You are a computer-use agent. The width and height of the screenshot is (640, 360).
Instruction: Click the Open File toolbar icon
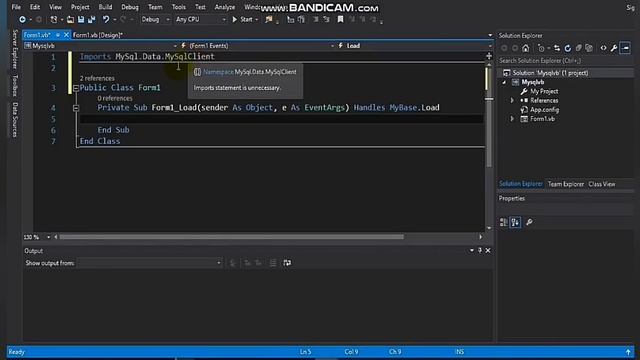pyautogui.click(x=70, y=19)
